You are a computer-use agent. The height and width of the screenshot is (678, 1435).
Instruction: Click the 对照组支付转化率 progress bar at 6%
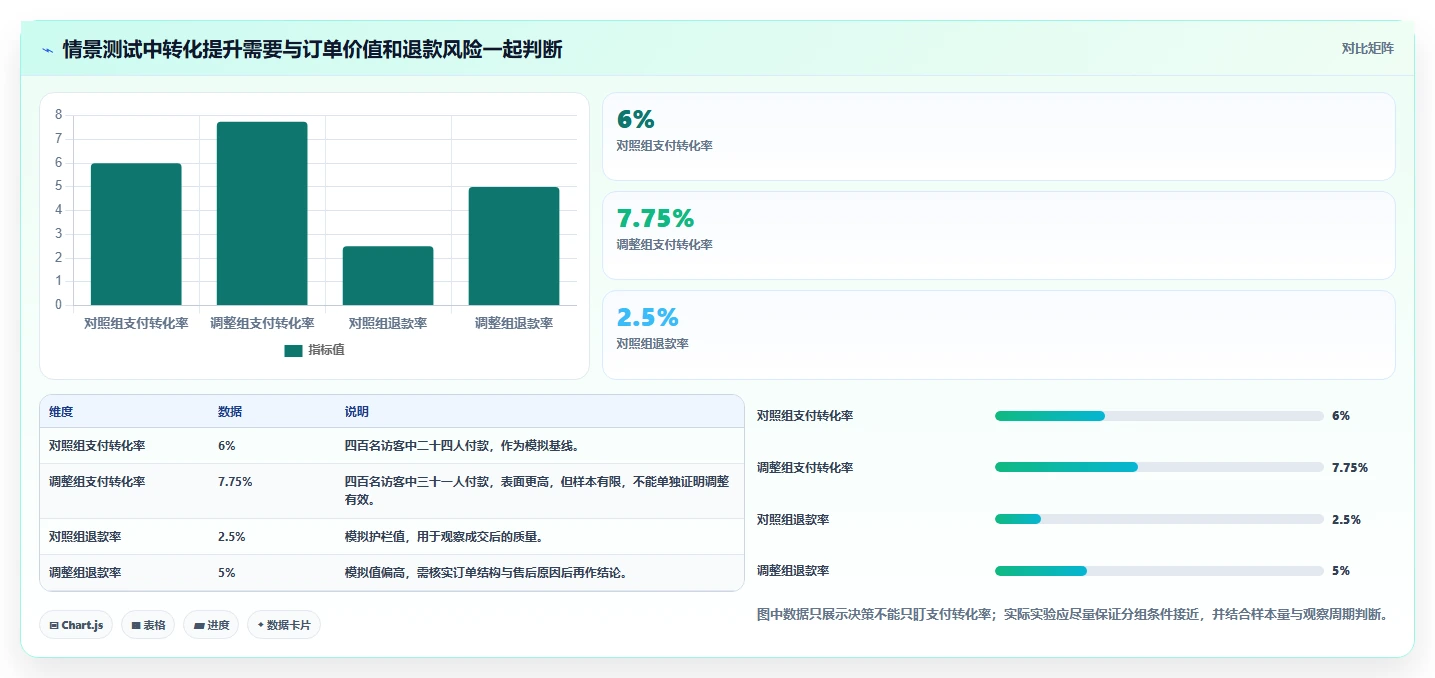pyautogui.click(x=1159, y=416)
